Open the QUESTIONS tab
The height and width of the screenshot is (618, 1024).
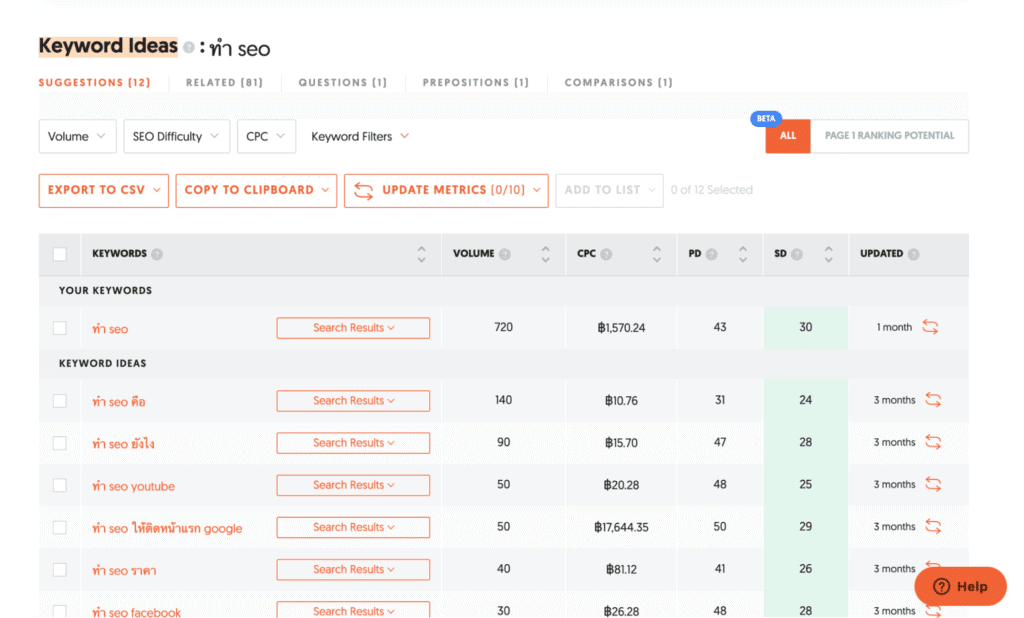(342, 82)
